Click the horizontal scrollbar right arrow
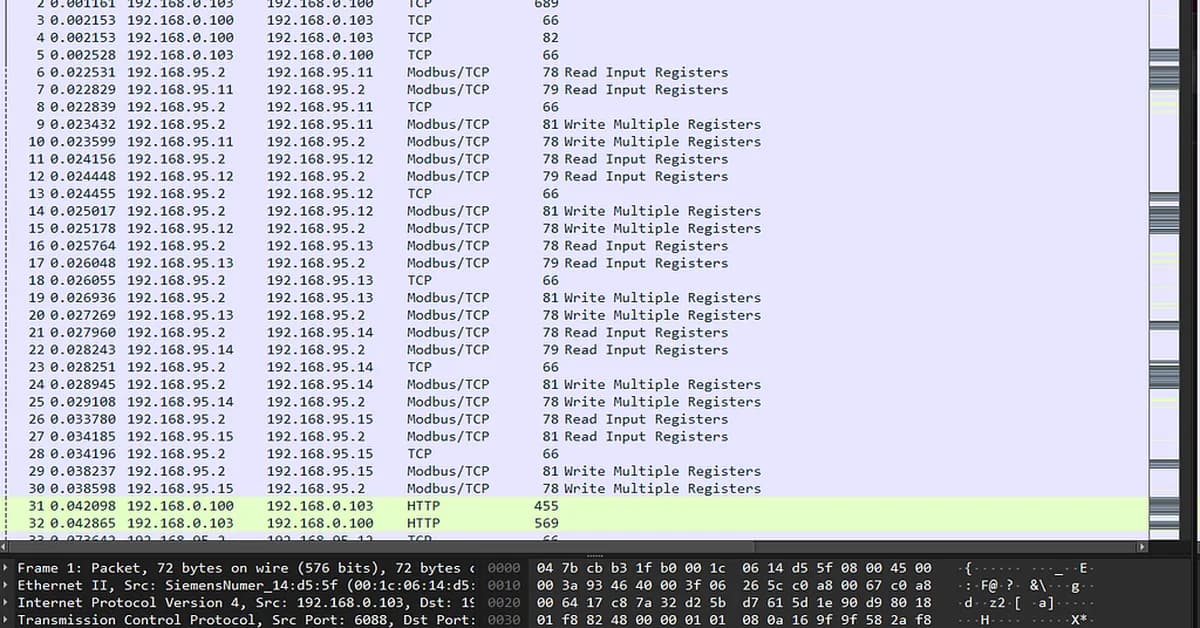 coord(1143,546)
